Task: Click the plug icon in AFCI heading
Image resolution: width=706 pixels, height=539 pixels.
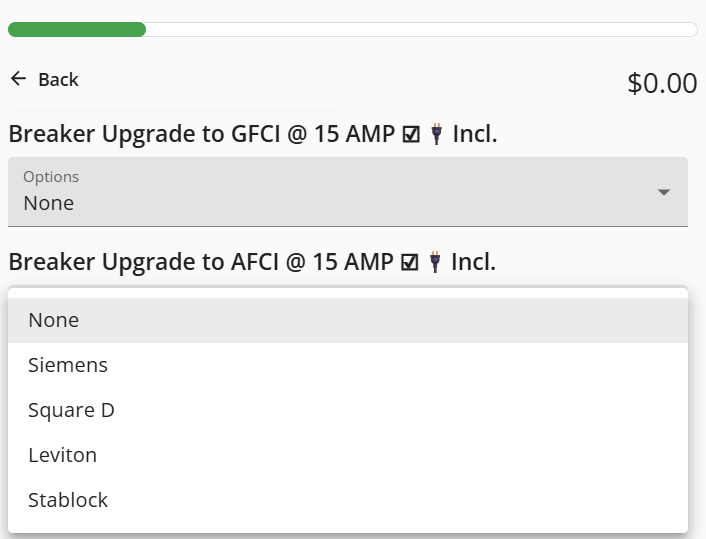Action: tap(434, 262)
